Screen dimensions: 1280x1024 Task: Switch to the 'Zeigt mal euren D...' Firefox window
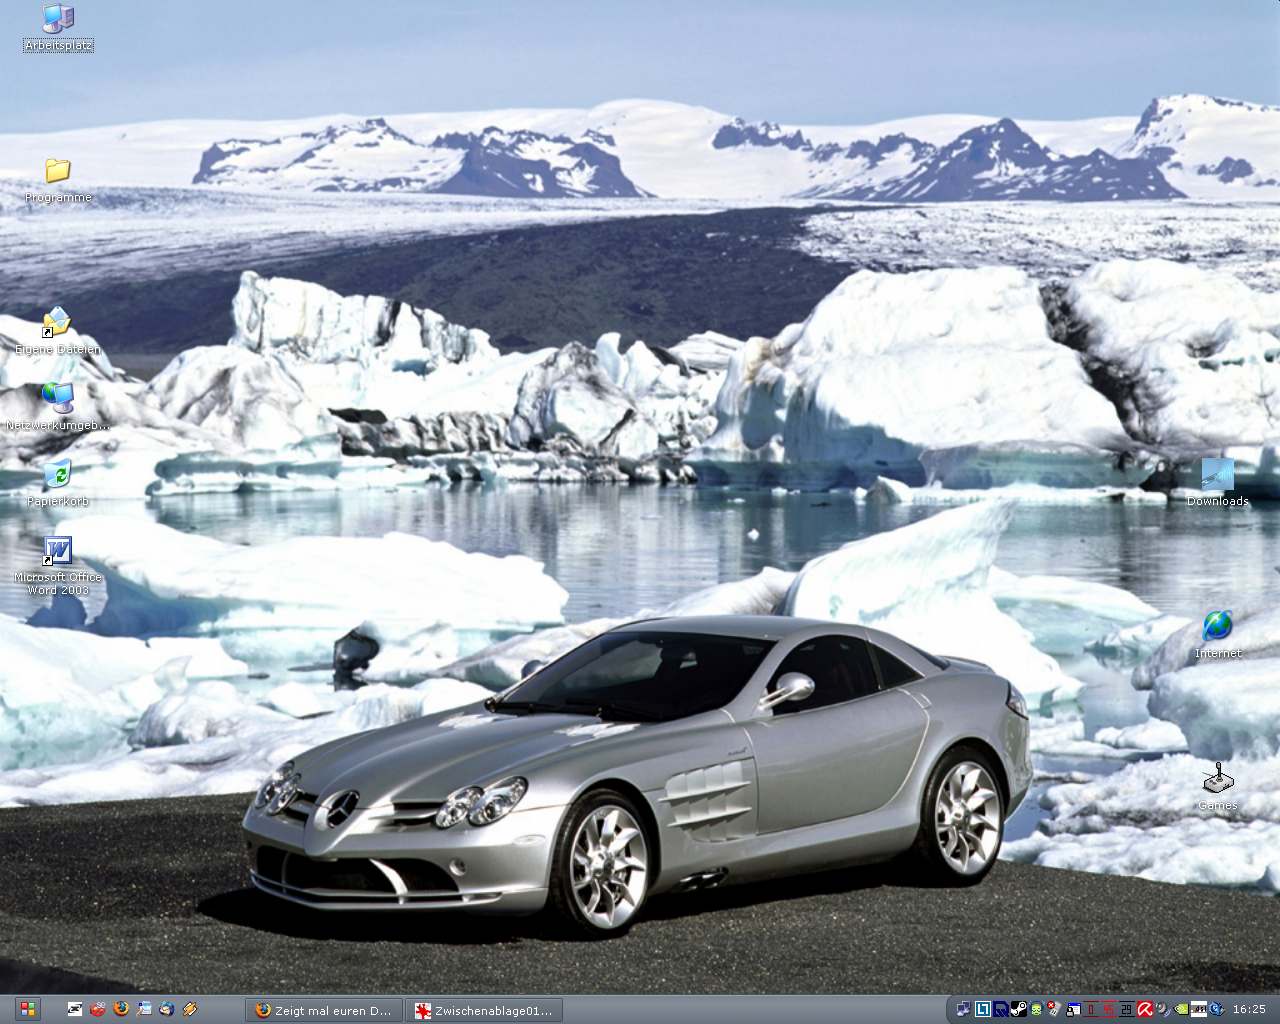pyautogui.click(x=324, y=1010)
